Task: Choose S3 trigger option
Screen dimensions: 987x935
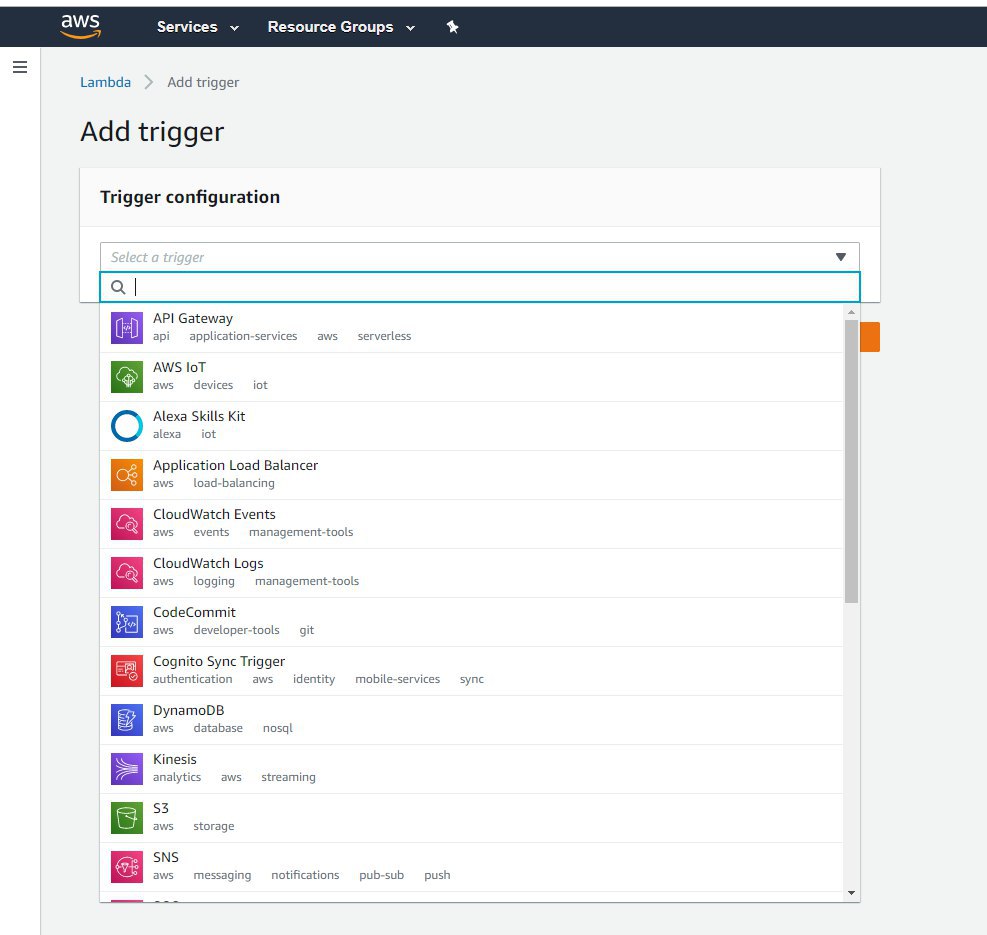Action: (471, 819)
